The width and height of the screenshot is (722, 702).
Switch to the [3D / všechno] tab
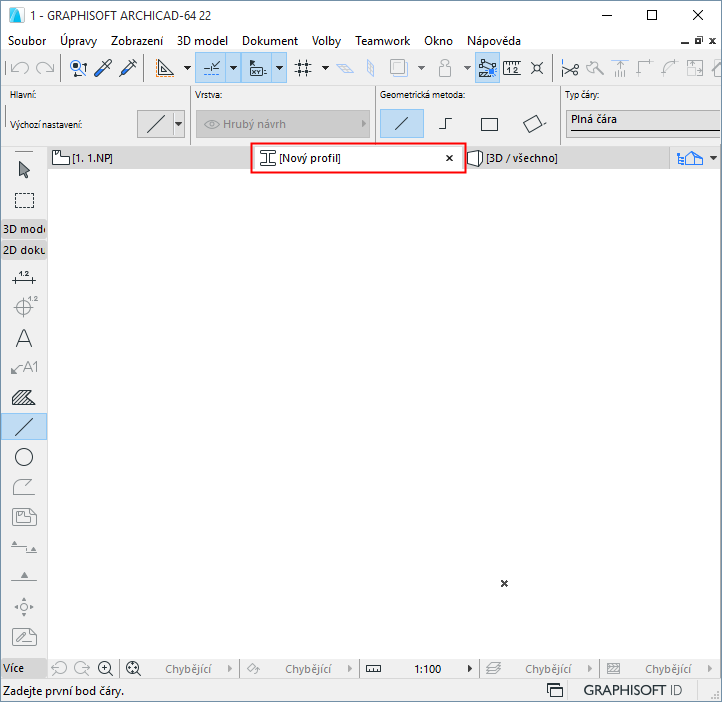[567, 158]
